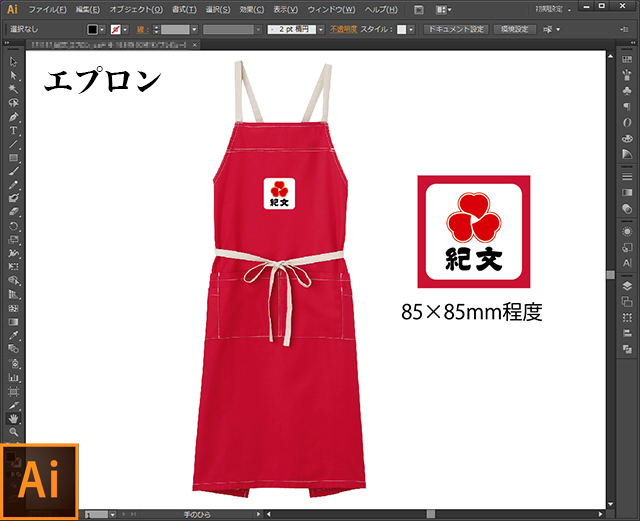Select the Selection tool (black arrow)
Viewport: 640px width, 521px height.
13,62
